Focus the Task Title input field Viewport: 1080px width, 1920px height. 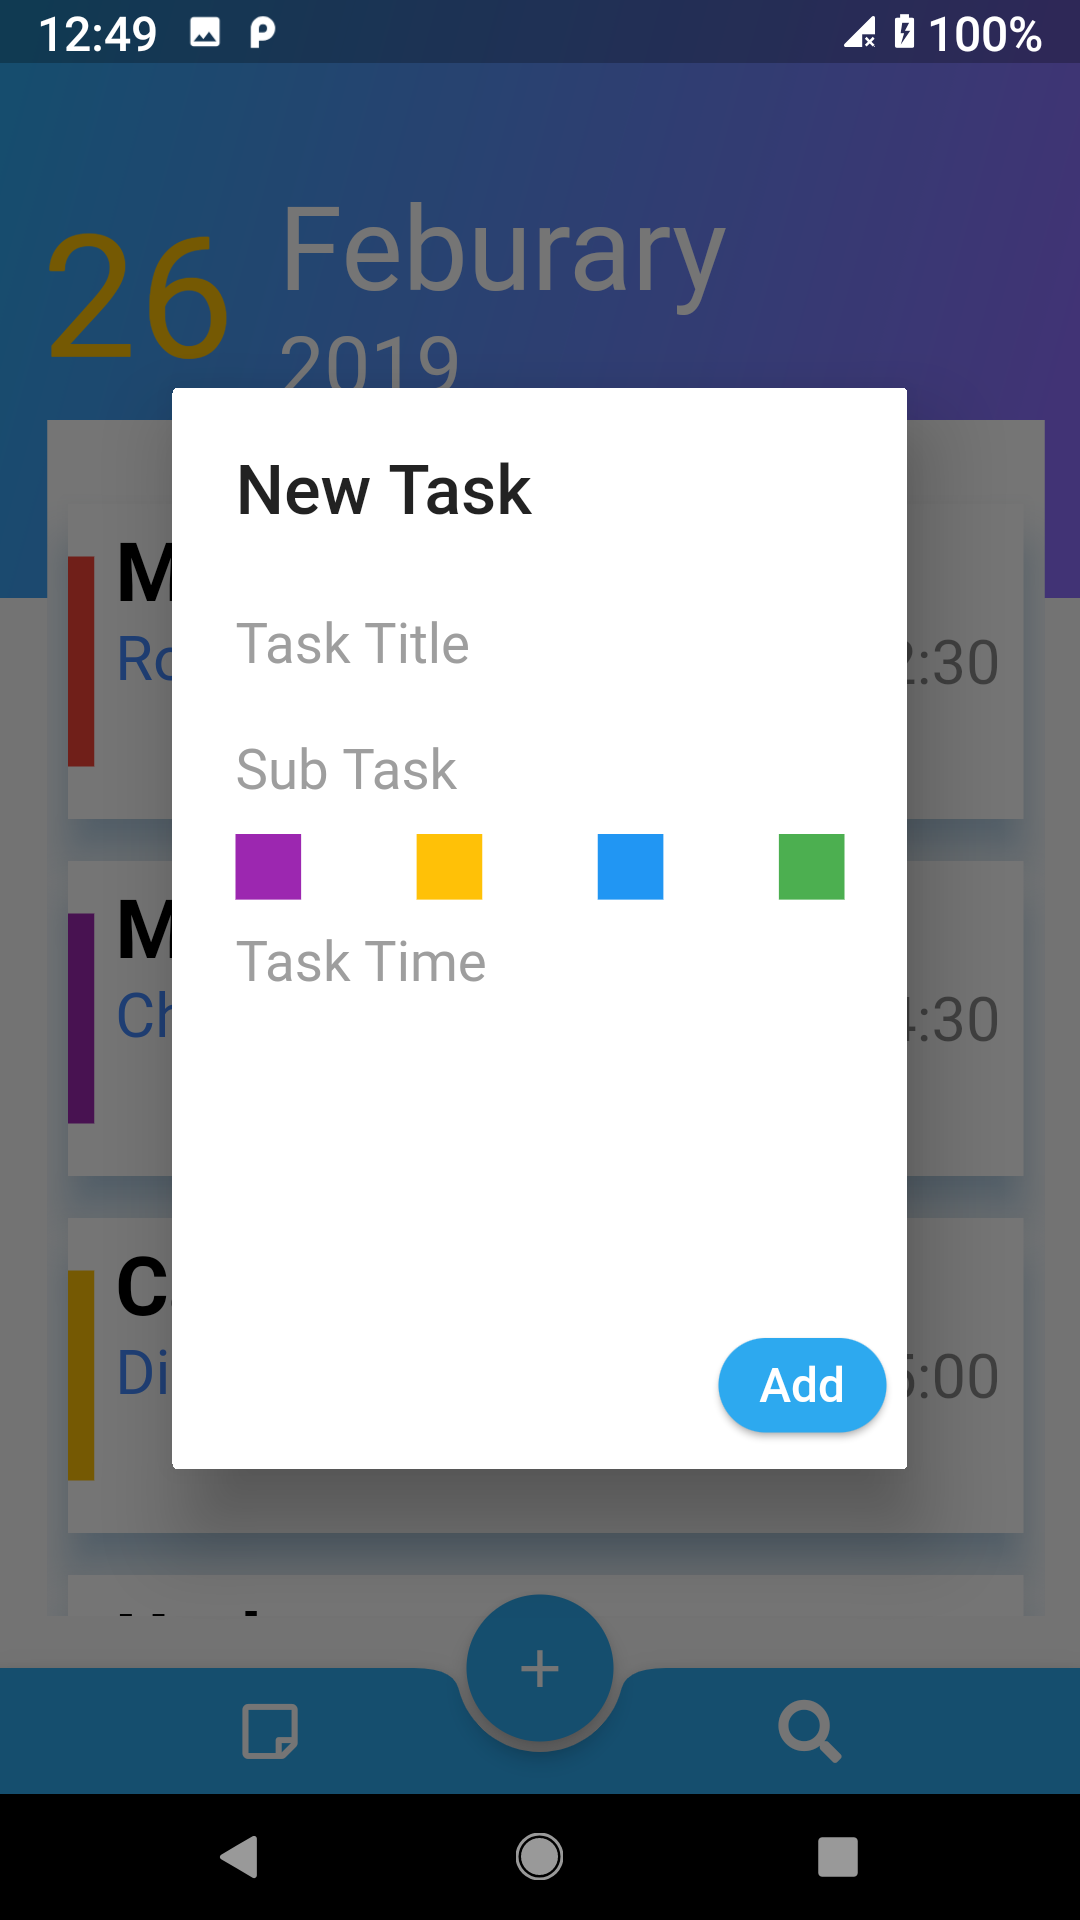540,643
